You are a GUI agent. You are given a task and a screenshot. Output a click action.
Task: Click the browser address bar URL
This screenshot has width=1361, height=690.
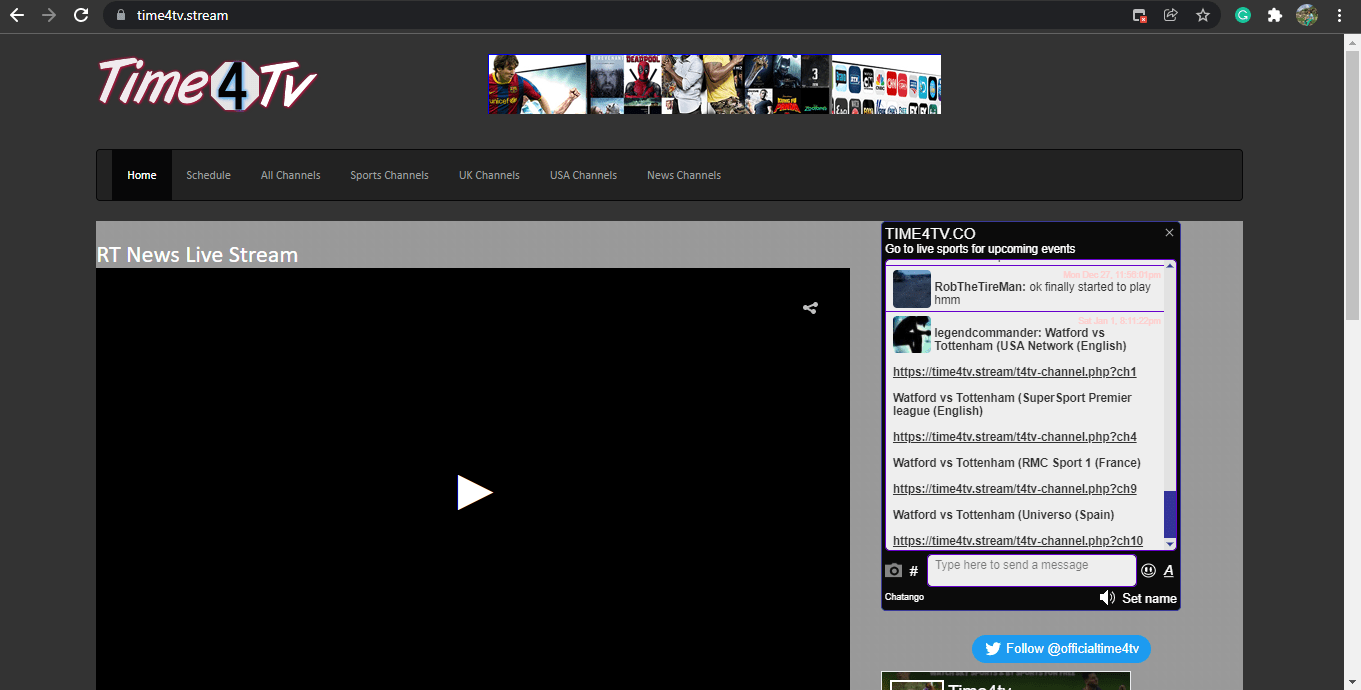click(x=183, y=16)
